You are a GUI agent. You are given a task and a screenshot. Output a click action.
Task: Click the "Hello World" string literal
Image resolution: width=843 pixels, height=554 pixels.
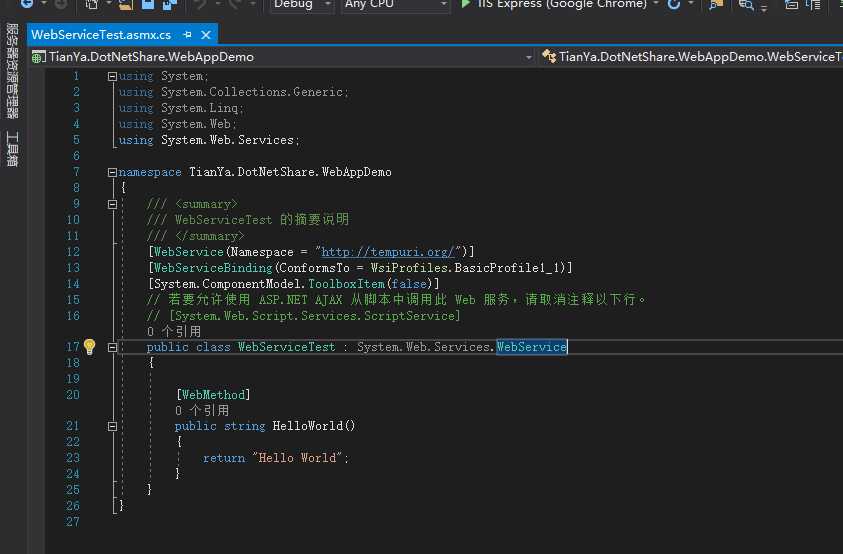297,458
